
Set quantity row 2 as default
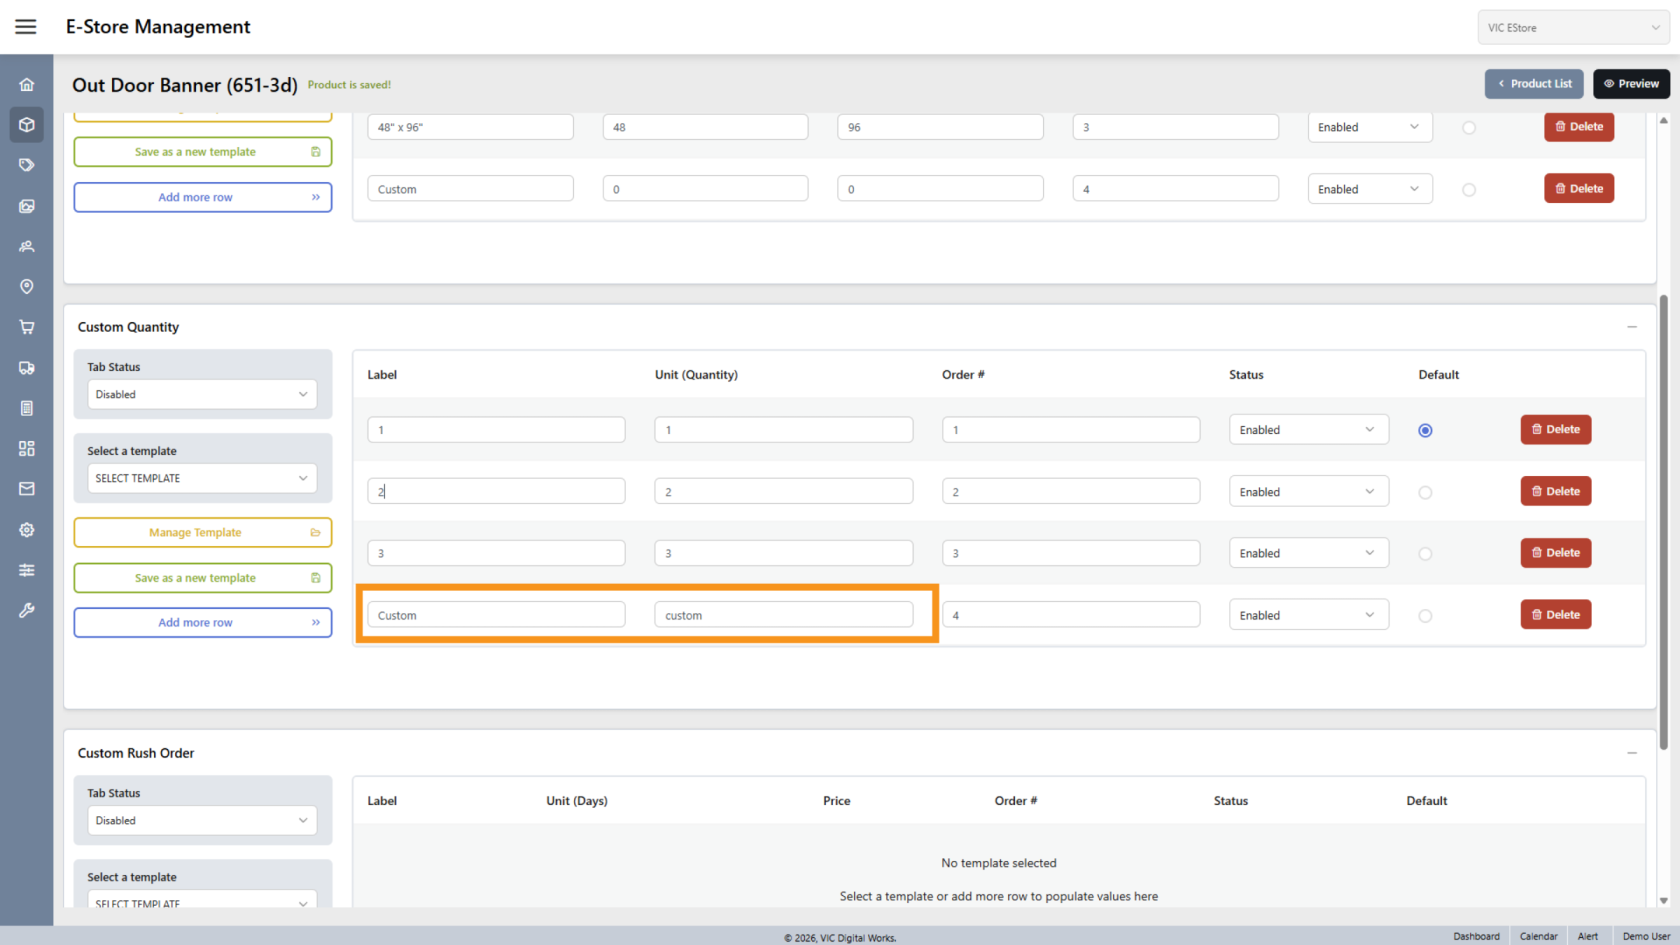click(1425, 493)
